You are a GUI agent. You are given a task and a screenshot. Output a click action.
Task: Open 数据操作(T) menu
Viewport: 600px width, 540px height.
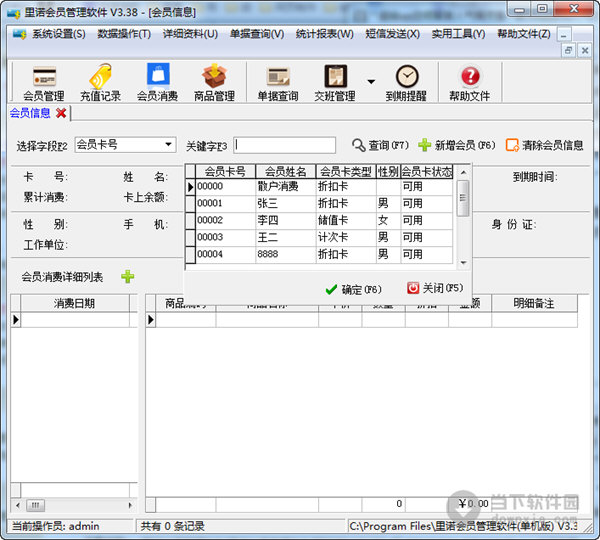point(124,34)
